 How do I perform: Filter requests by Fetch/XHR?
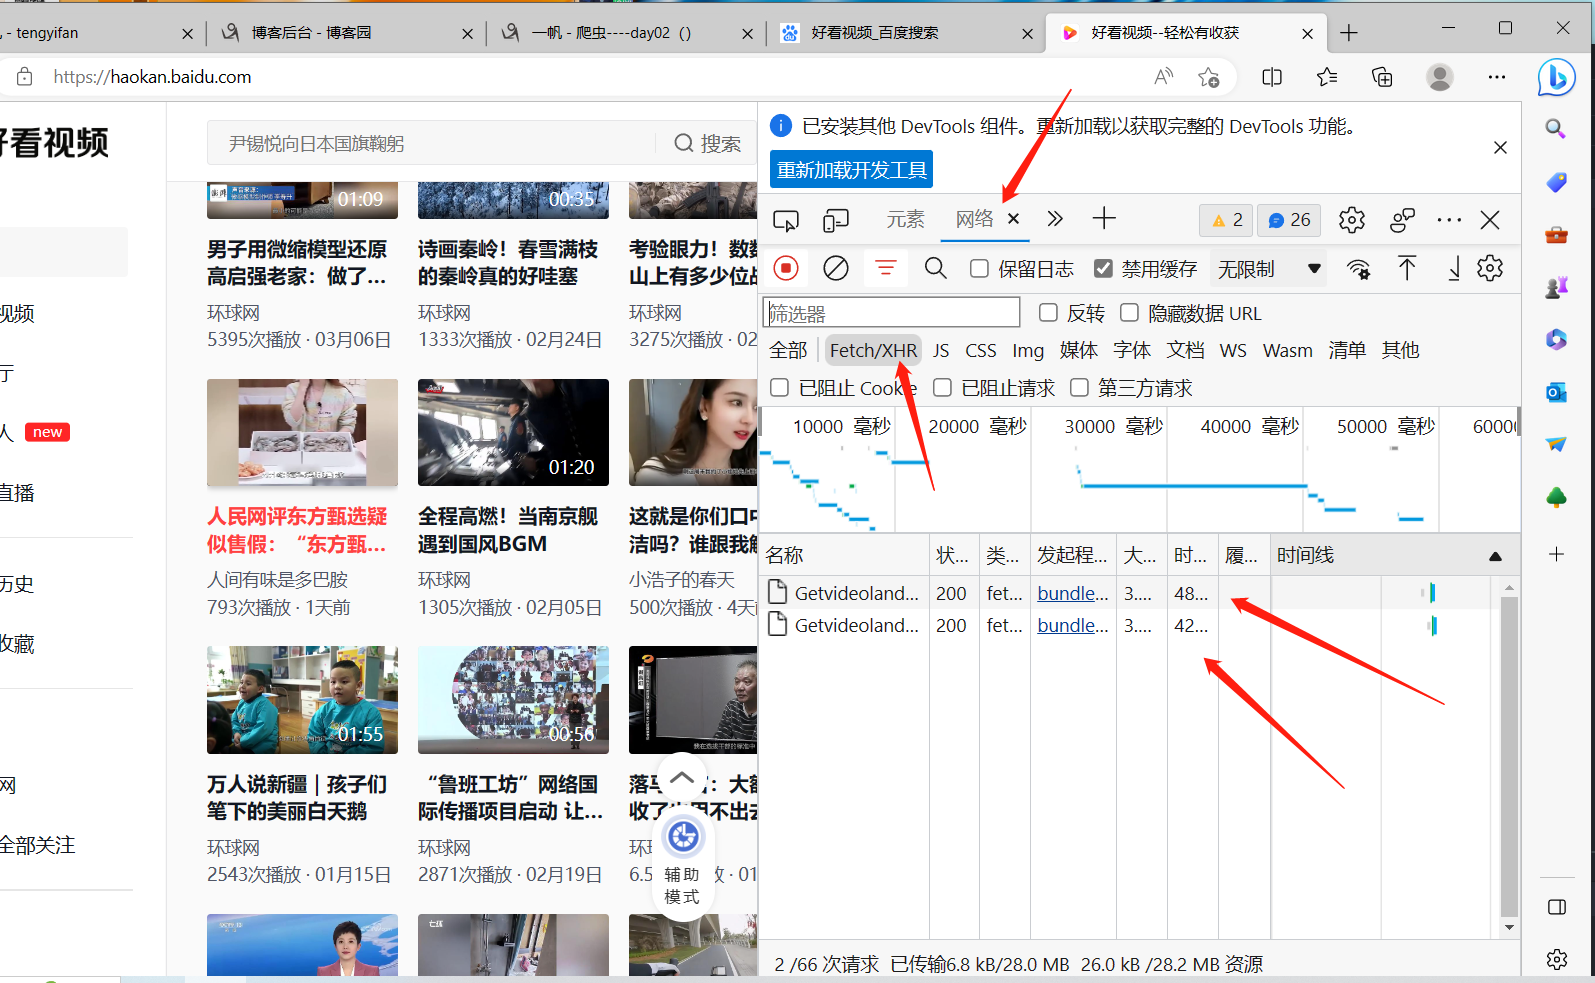[873, 350]
